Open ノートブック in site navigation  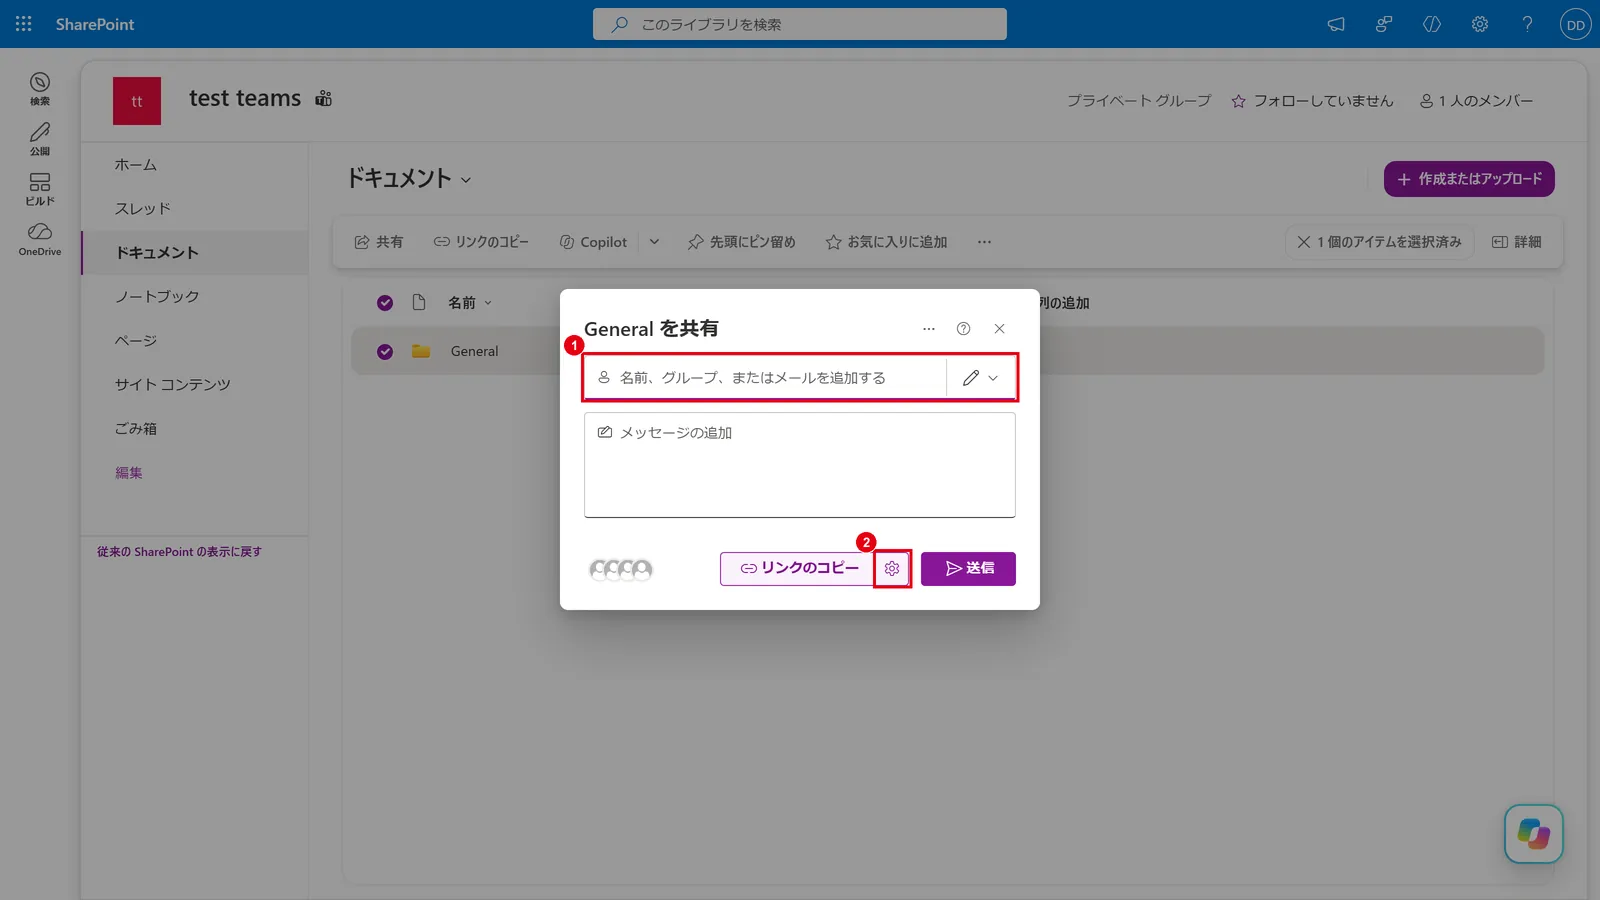click(x=157, y=297)
